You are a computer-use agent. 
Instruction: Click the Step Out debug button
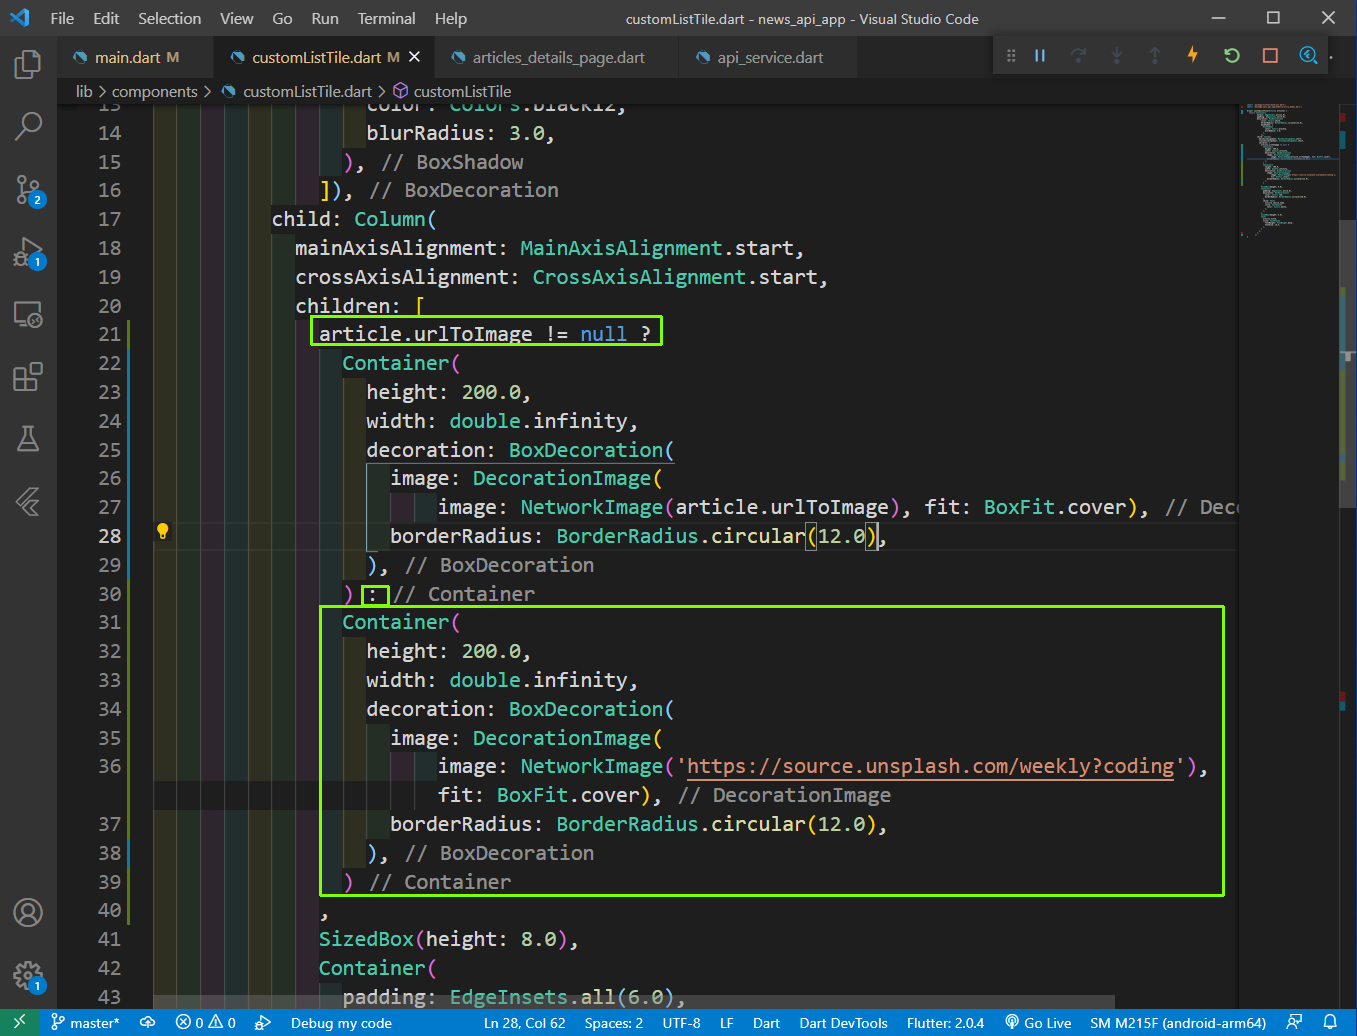[1154, 56]
